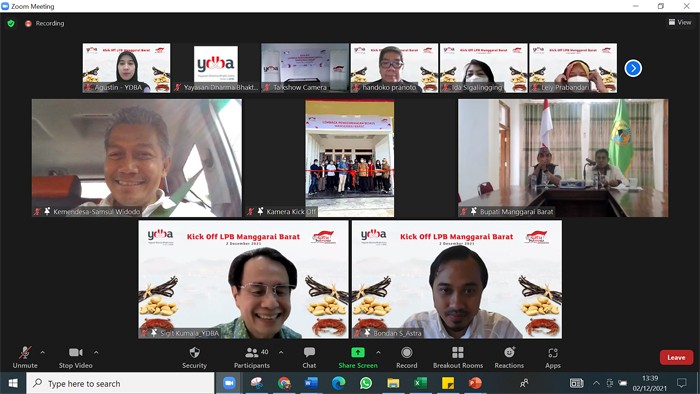Open the Reactions menu

pyautogui.click(x=509, y=358)
